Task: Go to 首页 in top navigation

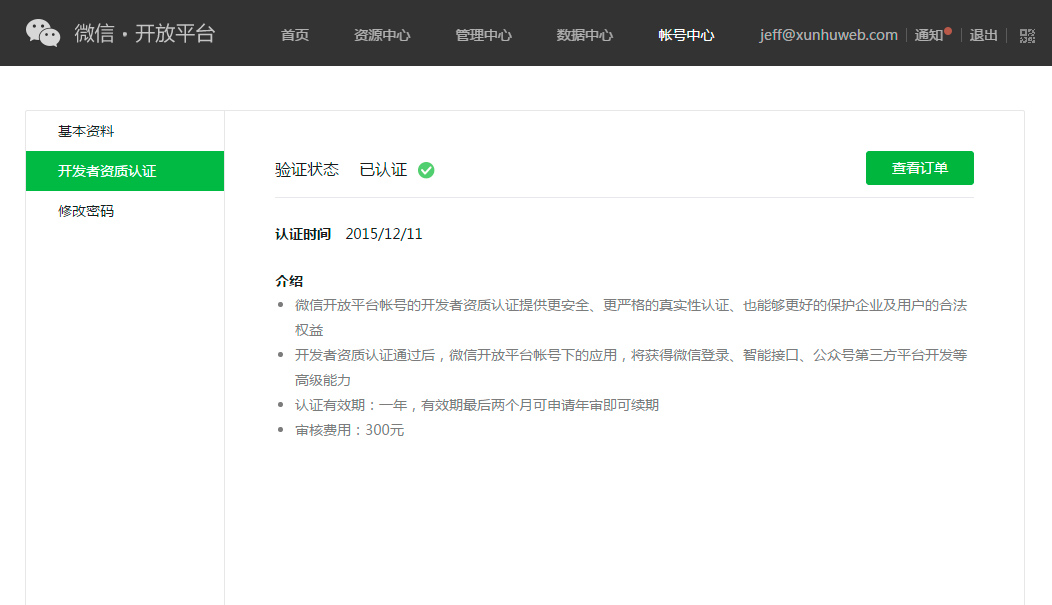Action: pos(295,36)
